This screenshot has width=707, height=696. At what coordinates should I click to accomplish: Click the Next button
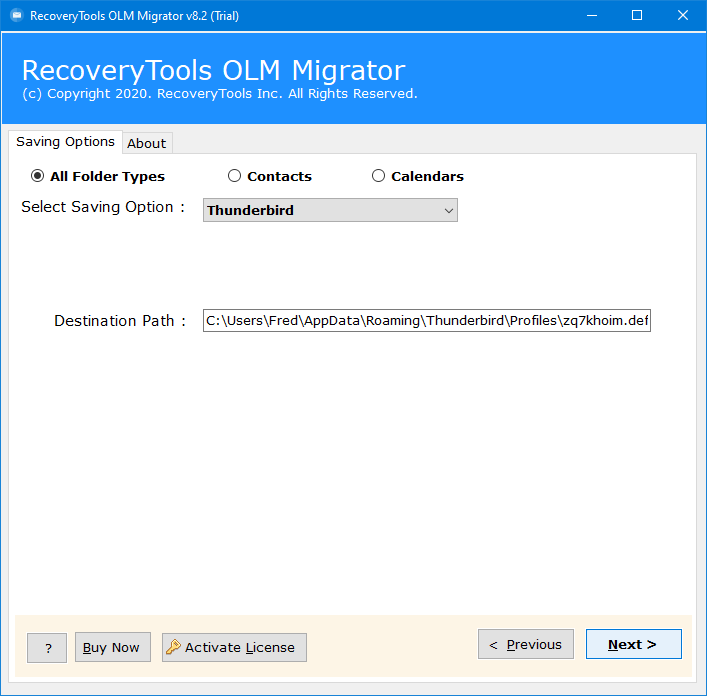(634, 644)
